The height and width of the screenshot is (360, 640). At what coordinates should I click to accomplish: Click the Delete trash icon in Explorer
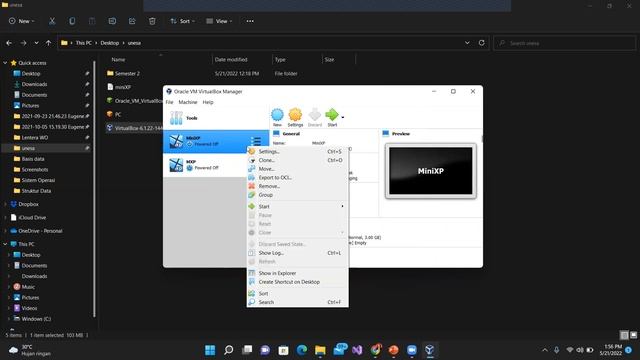click(152, 21)
